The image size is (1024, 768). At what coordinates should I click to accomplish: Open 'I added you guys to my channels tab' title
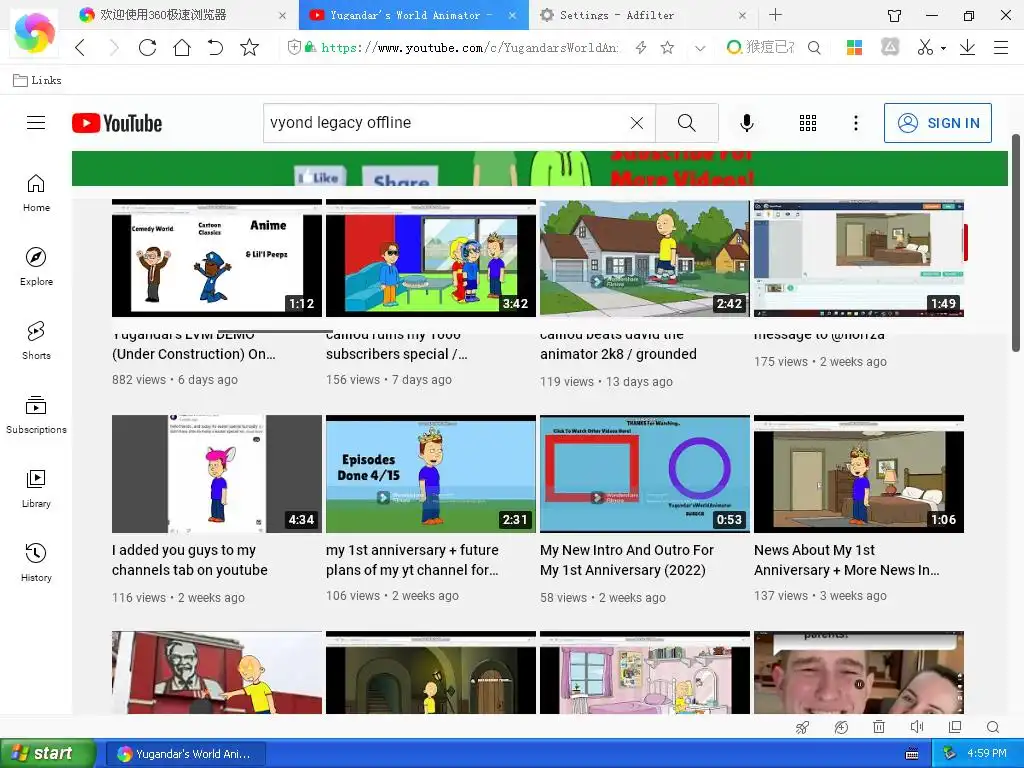click(189, 560)
